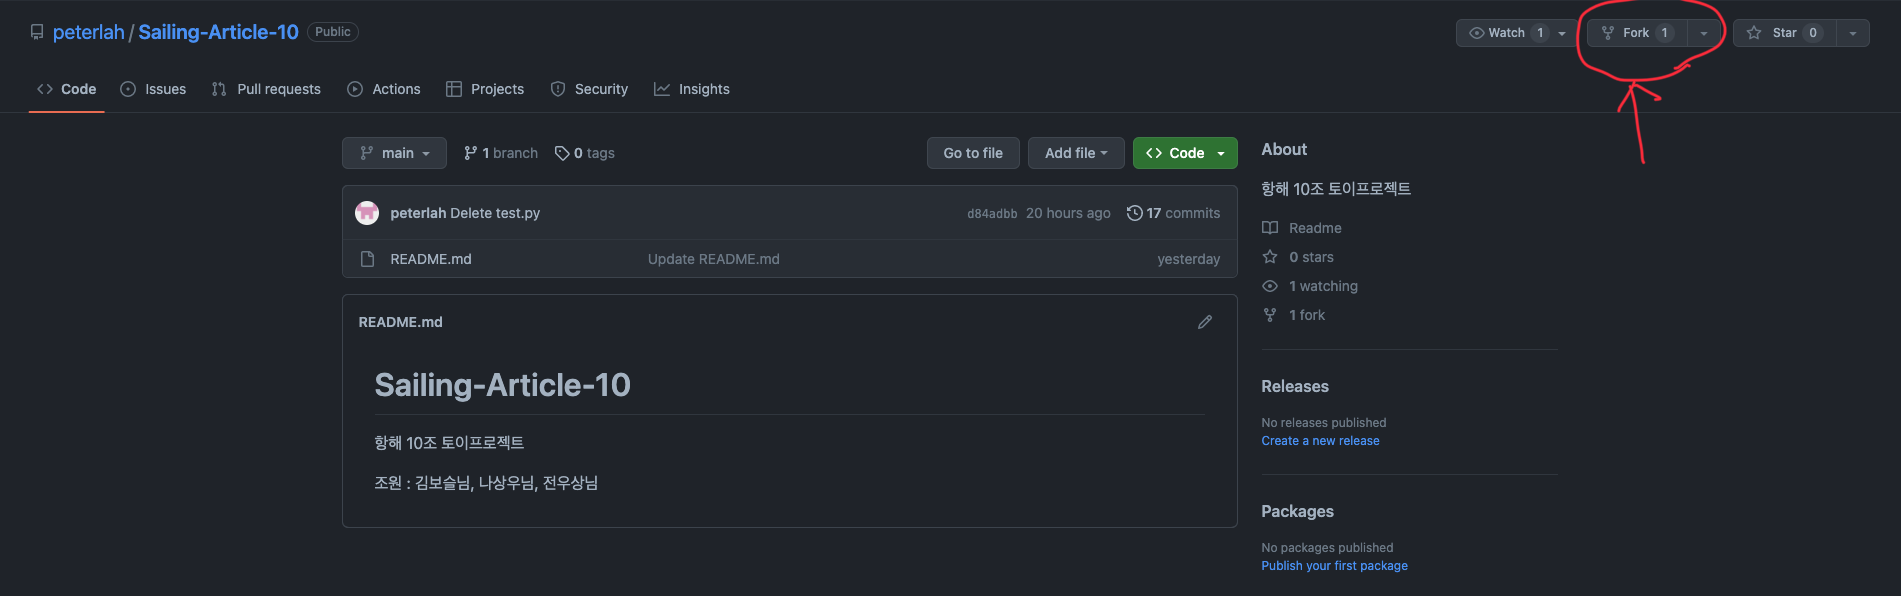This screenshot has width=1901, height=596.
Task: Open the Security tab
Action: [589, 89]
